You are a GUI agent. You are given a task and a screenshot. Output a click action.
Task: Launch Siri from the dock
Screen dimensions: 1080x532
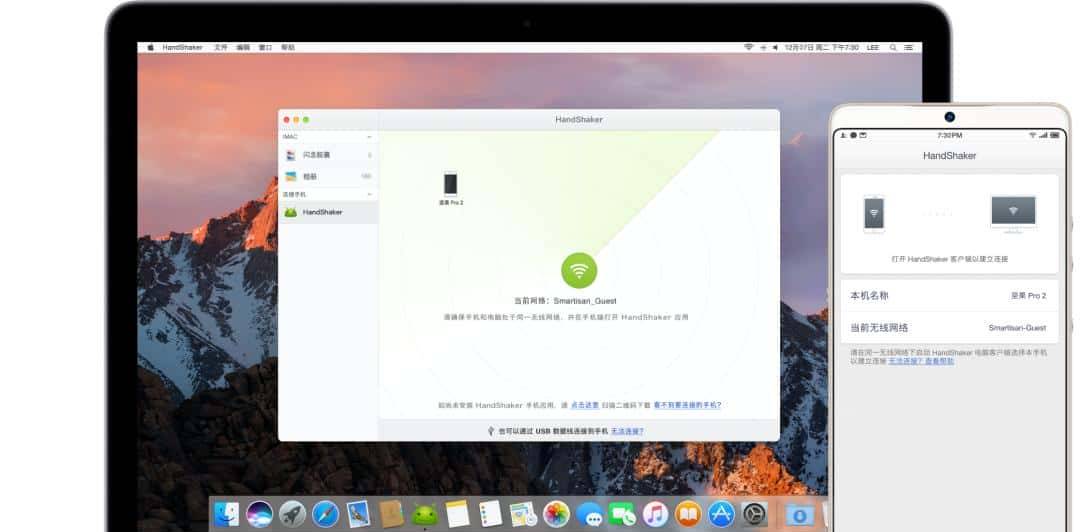coord(260,514)
